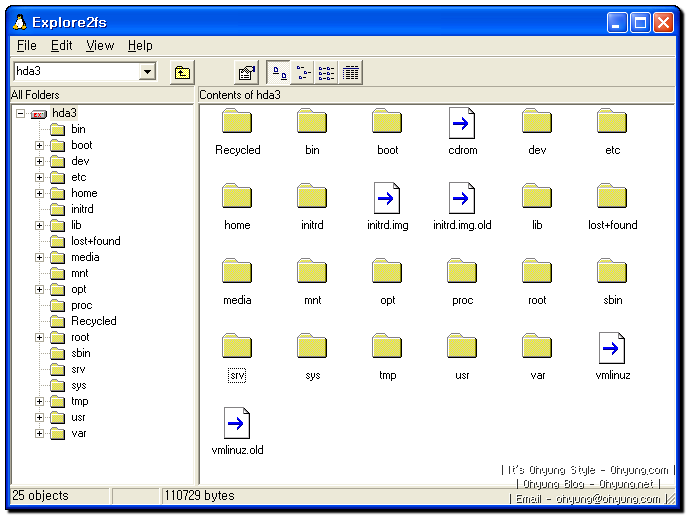Select the opt folder icon in contents
Image resolution: width=687 pixels, height=516 pixels.
(x=387, y=271)
